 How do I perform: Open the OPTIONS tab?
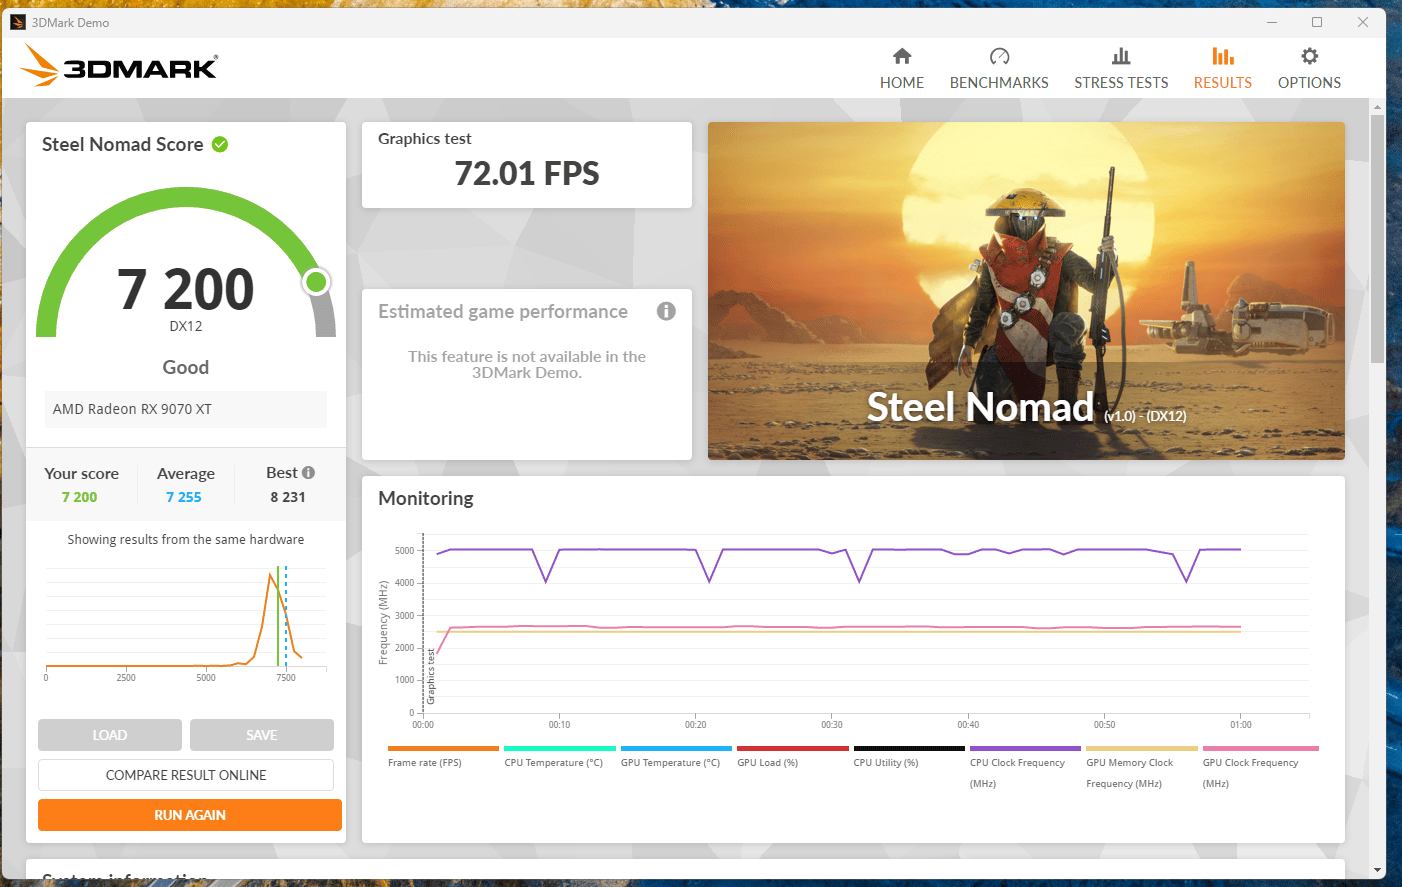pyautogui.click(x=1309, y=83)
